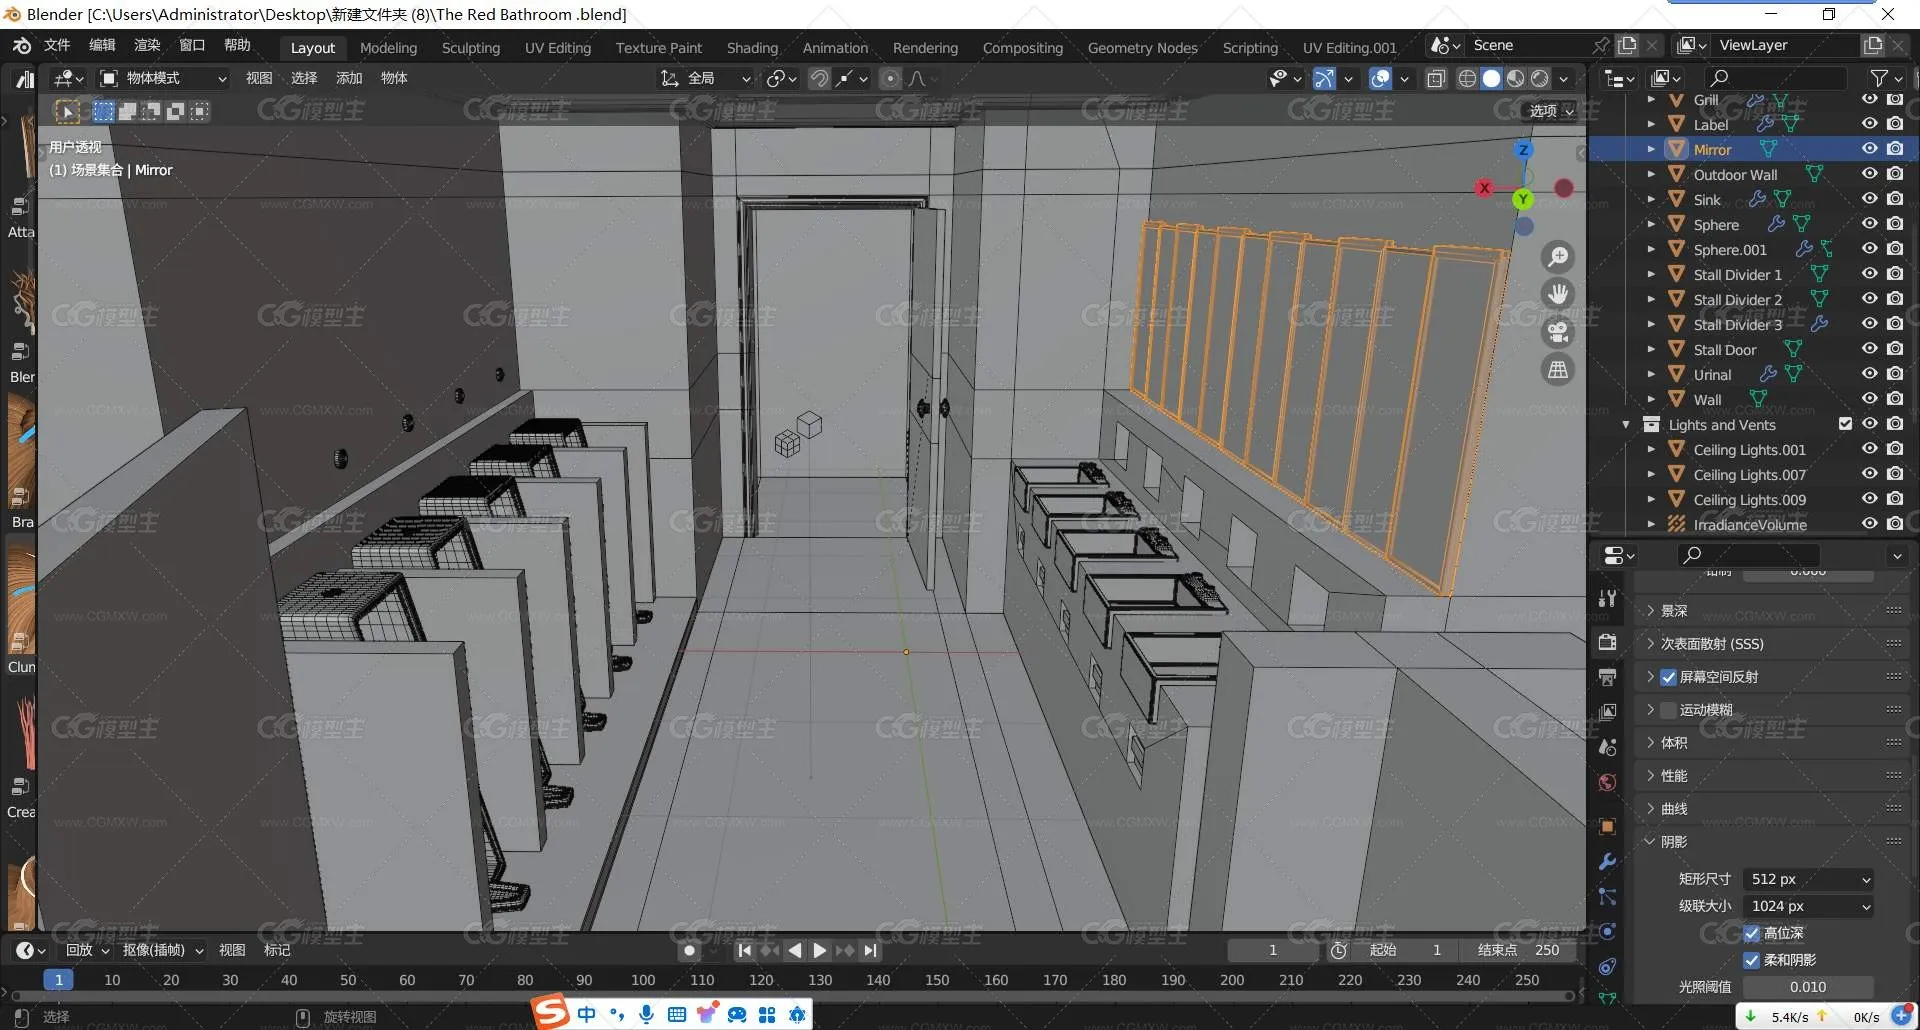
Task: Toggle viewport overlays icon
Action: pyautogui.click(x=1380, y=78)
